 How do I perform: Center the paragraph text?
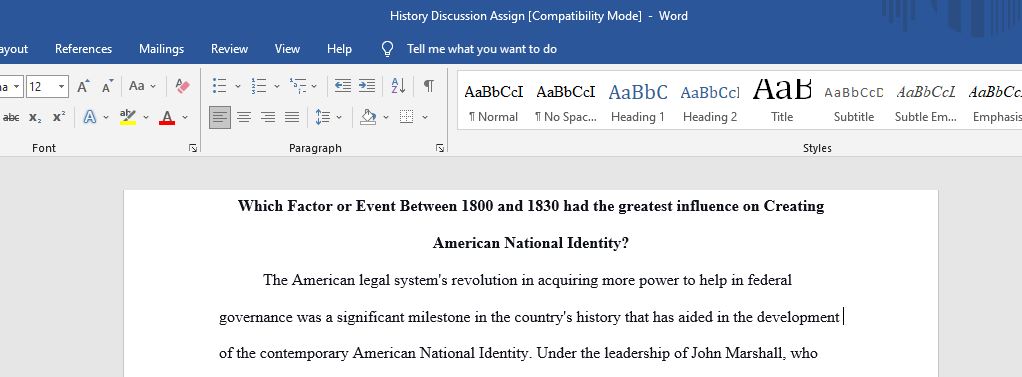244,117
